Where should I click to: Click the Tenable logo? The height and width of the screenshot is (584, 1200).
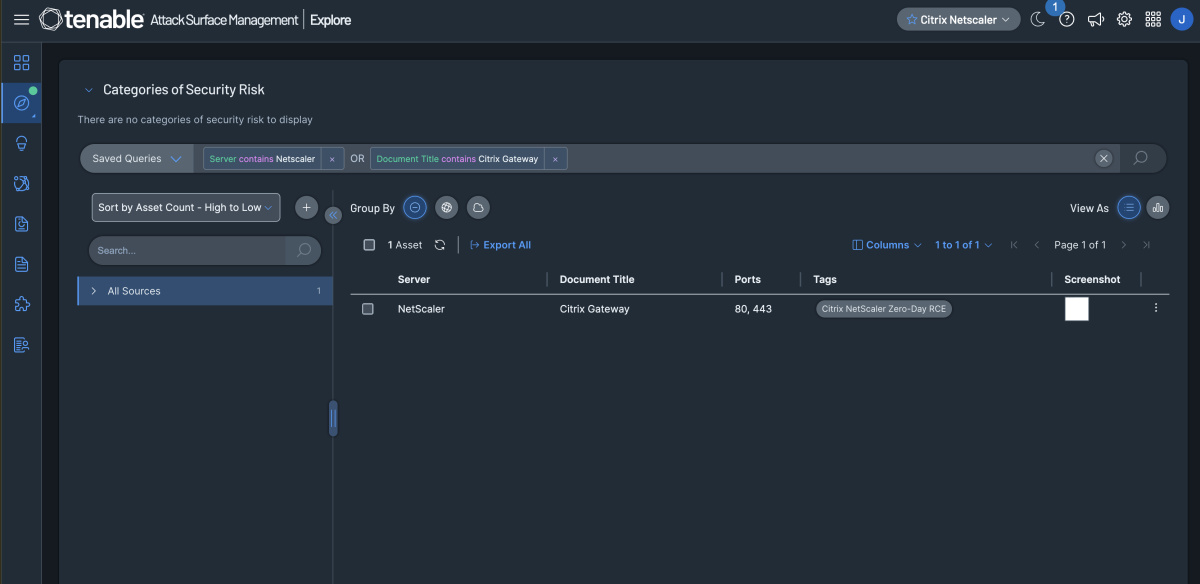coord(91,19)
